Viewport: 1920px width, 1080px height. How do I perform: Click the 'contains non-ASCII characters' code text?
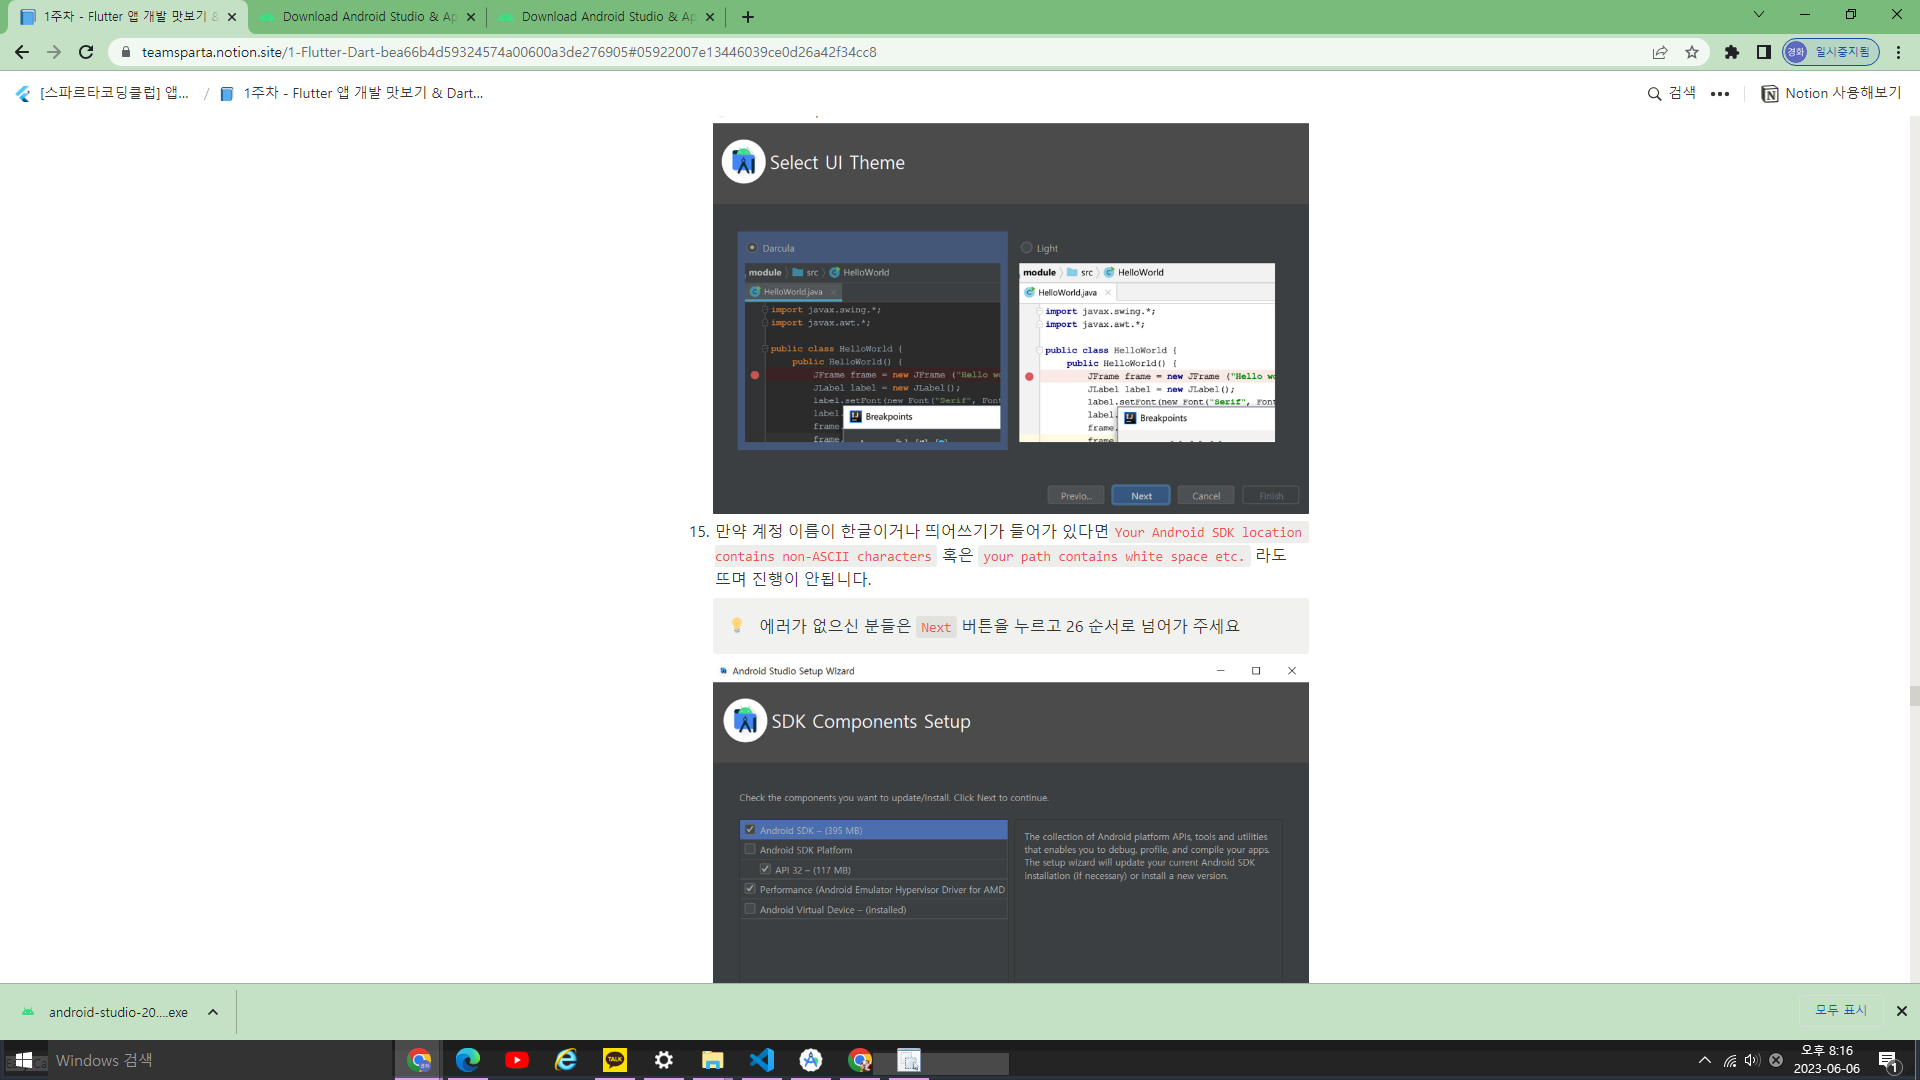coord(823,557)
